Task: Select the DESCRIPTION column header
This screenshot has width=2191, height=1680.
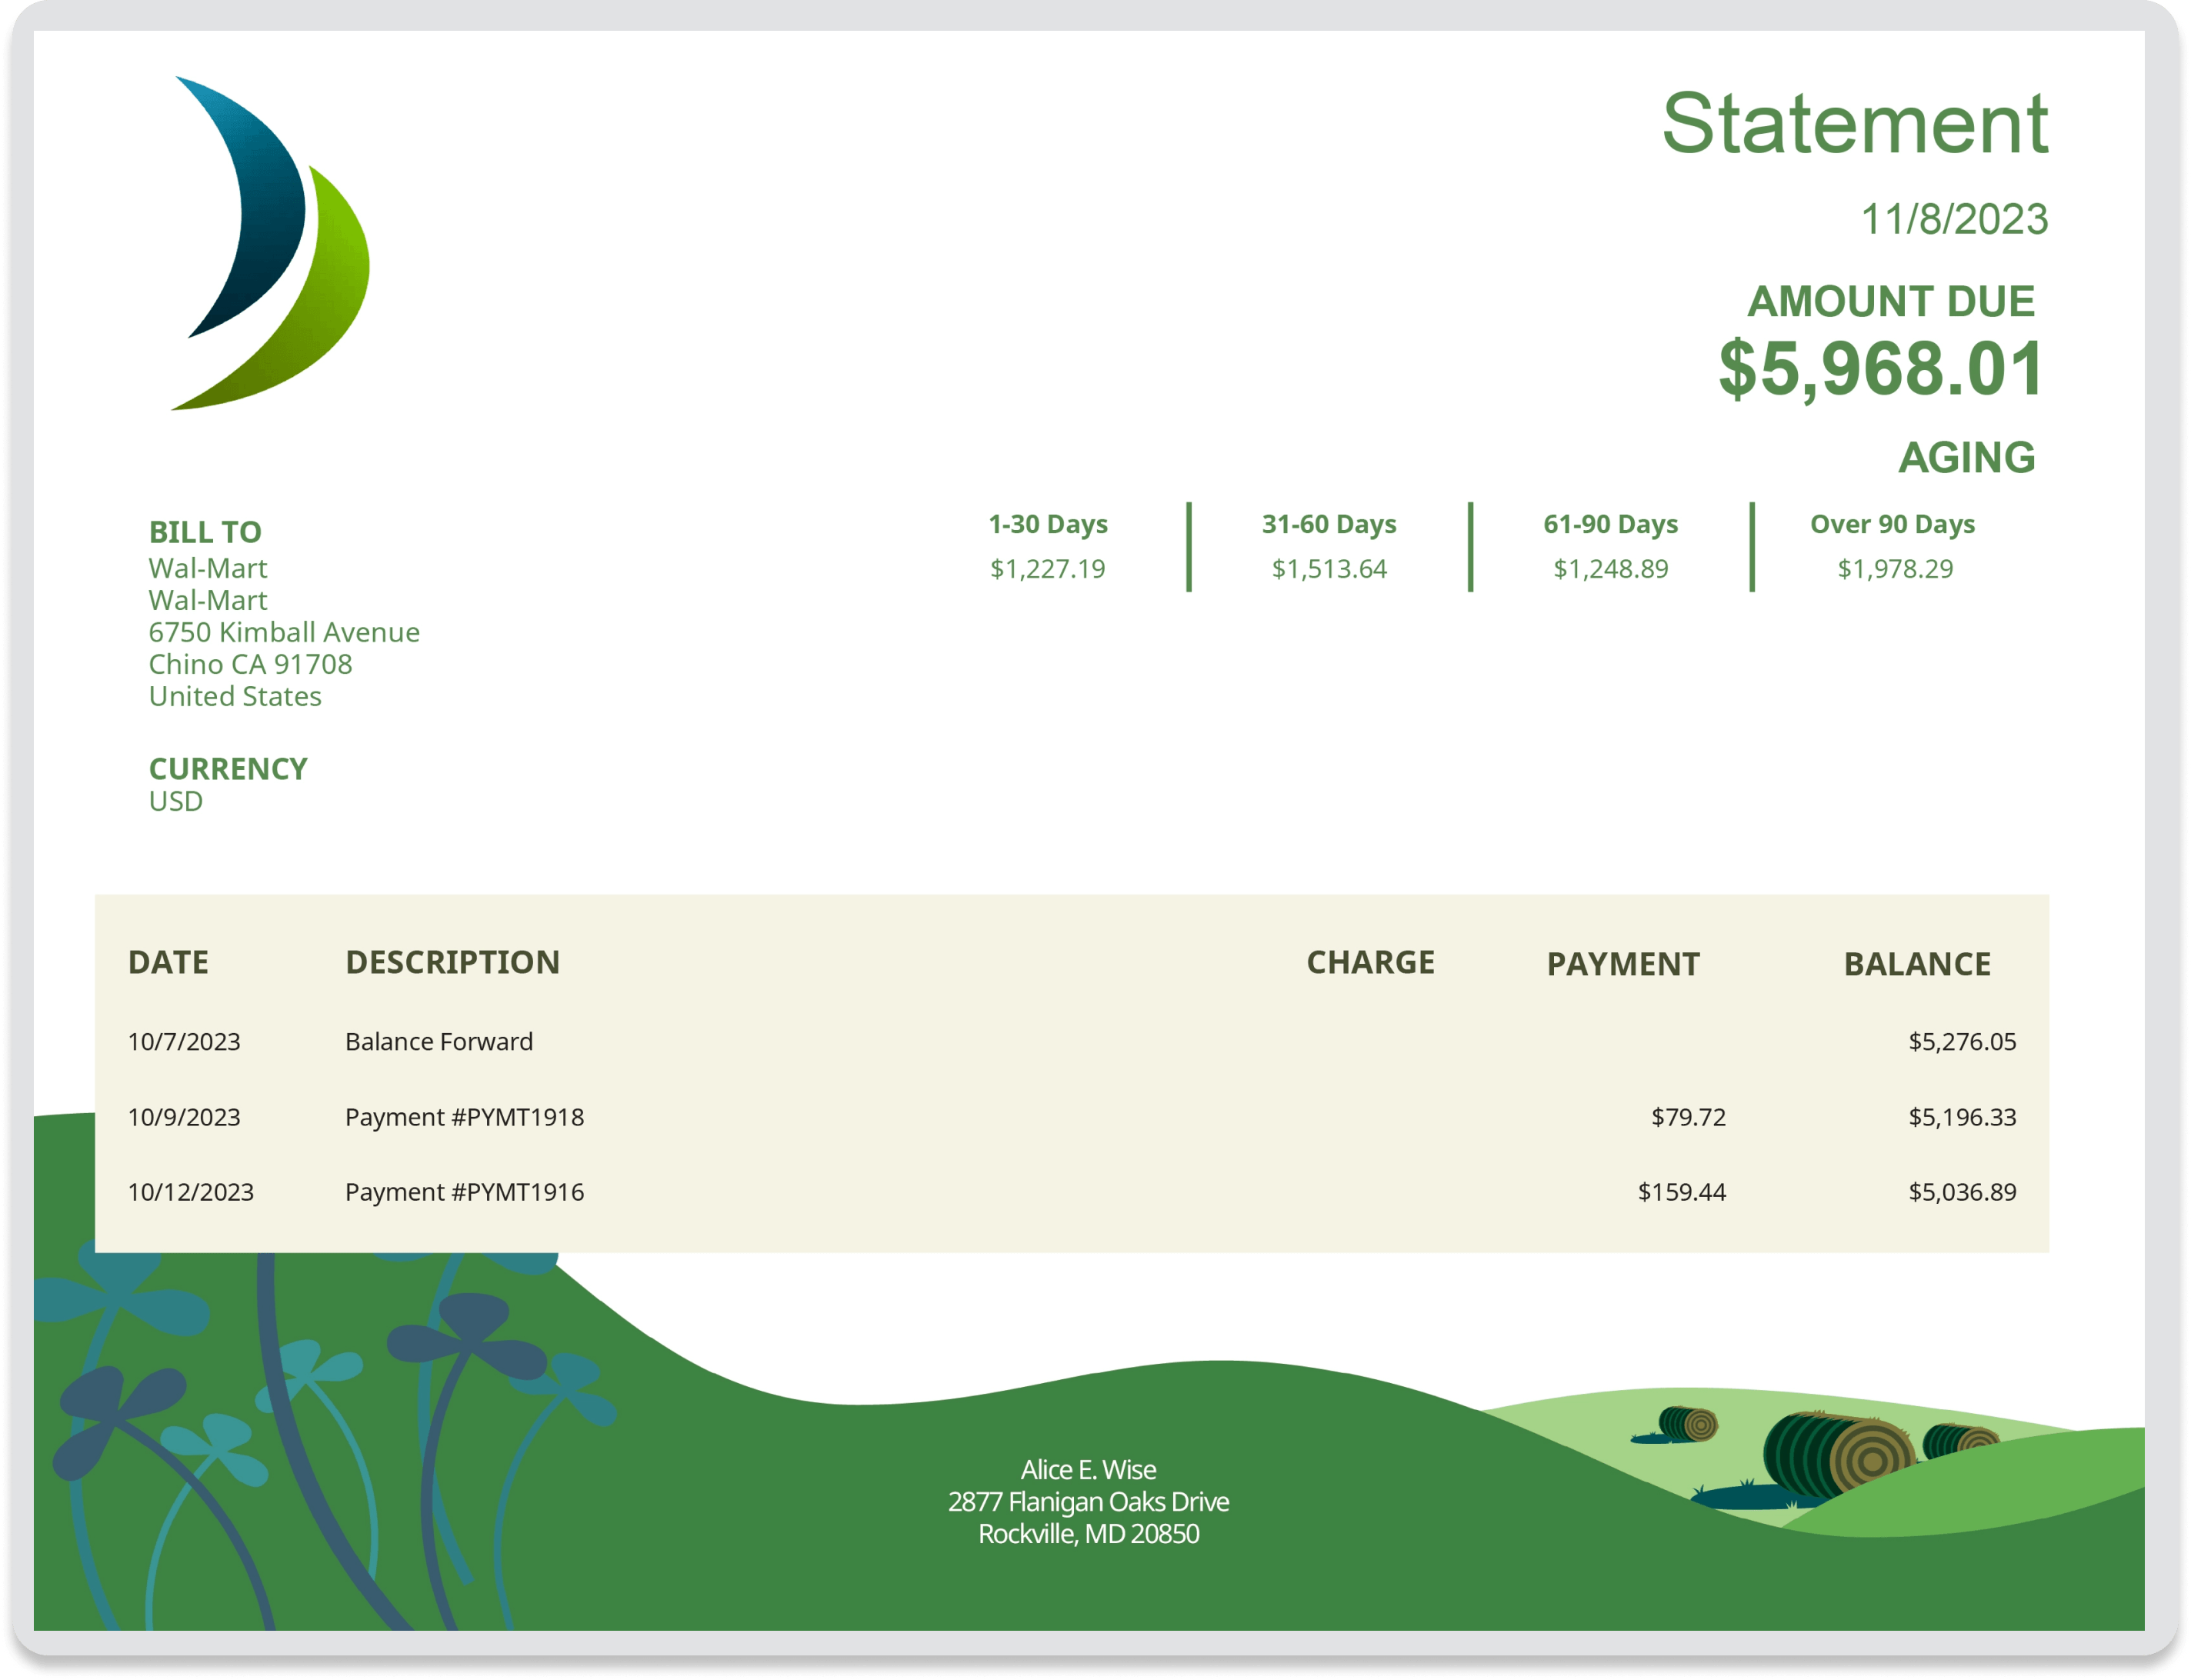Action: click(453, 963)
